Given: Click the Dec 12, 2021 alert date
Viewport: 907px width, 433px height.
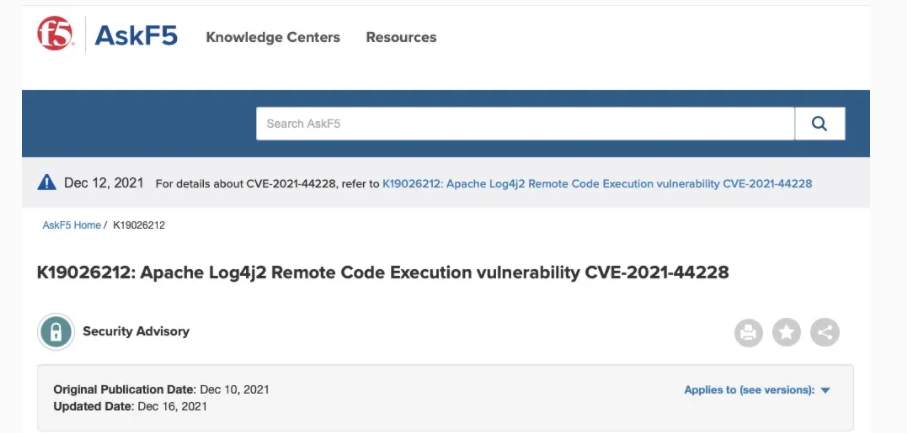Looking at the screenshot, I should point(104,183).
